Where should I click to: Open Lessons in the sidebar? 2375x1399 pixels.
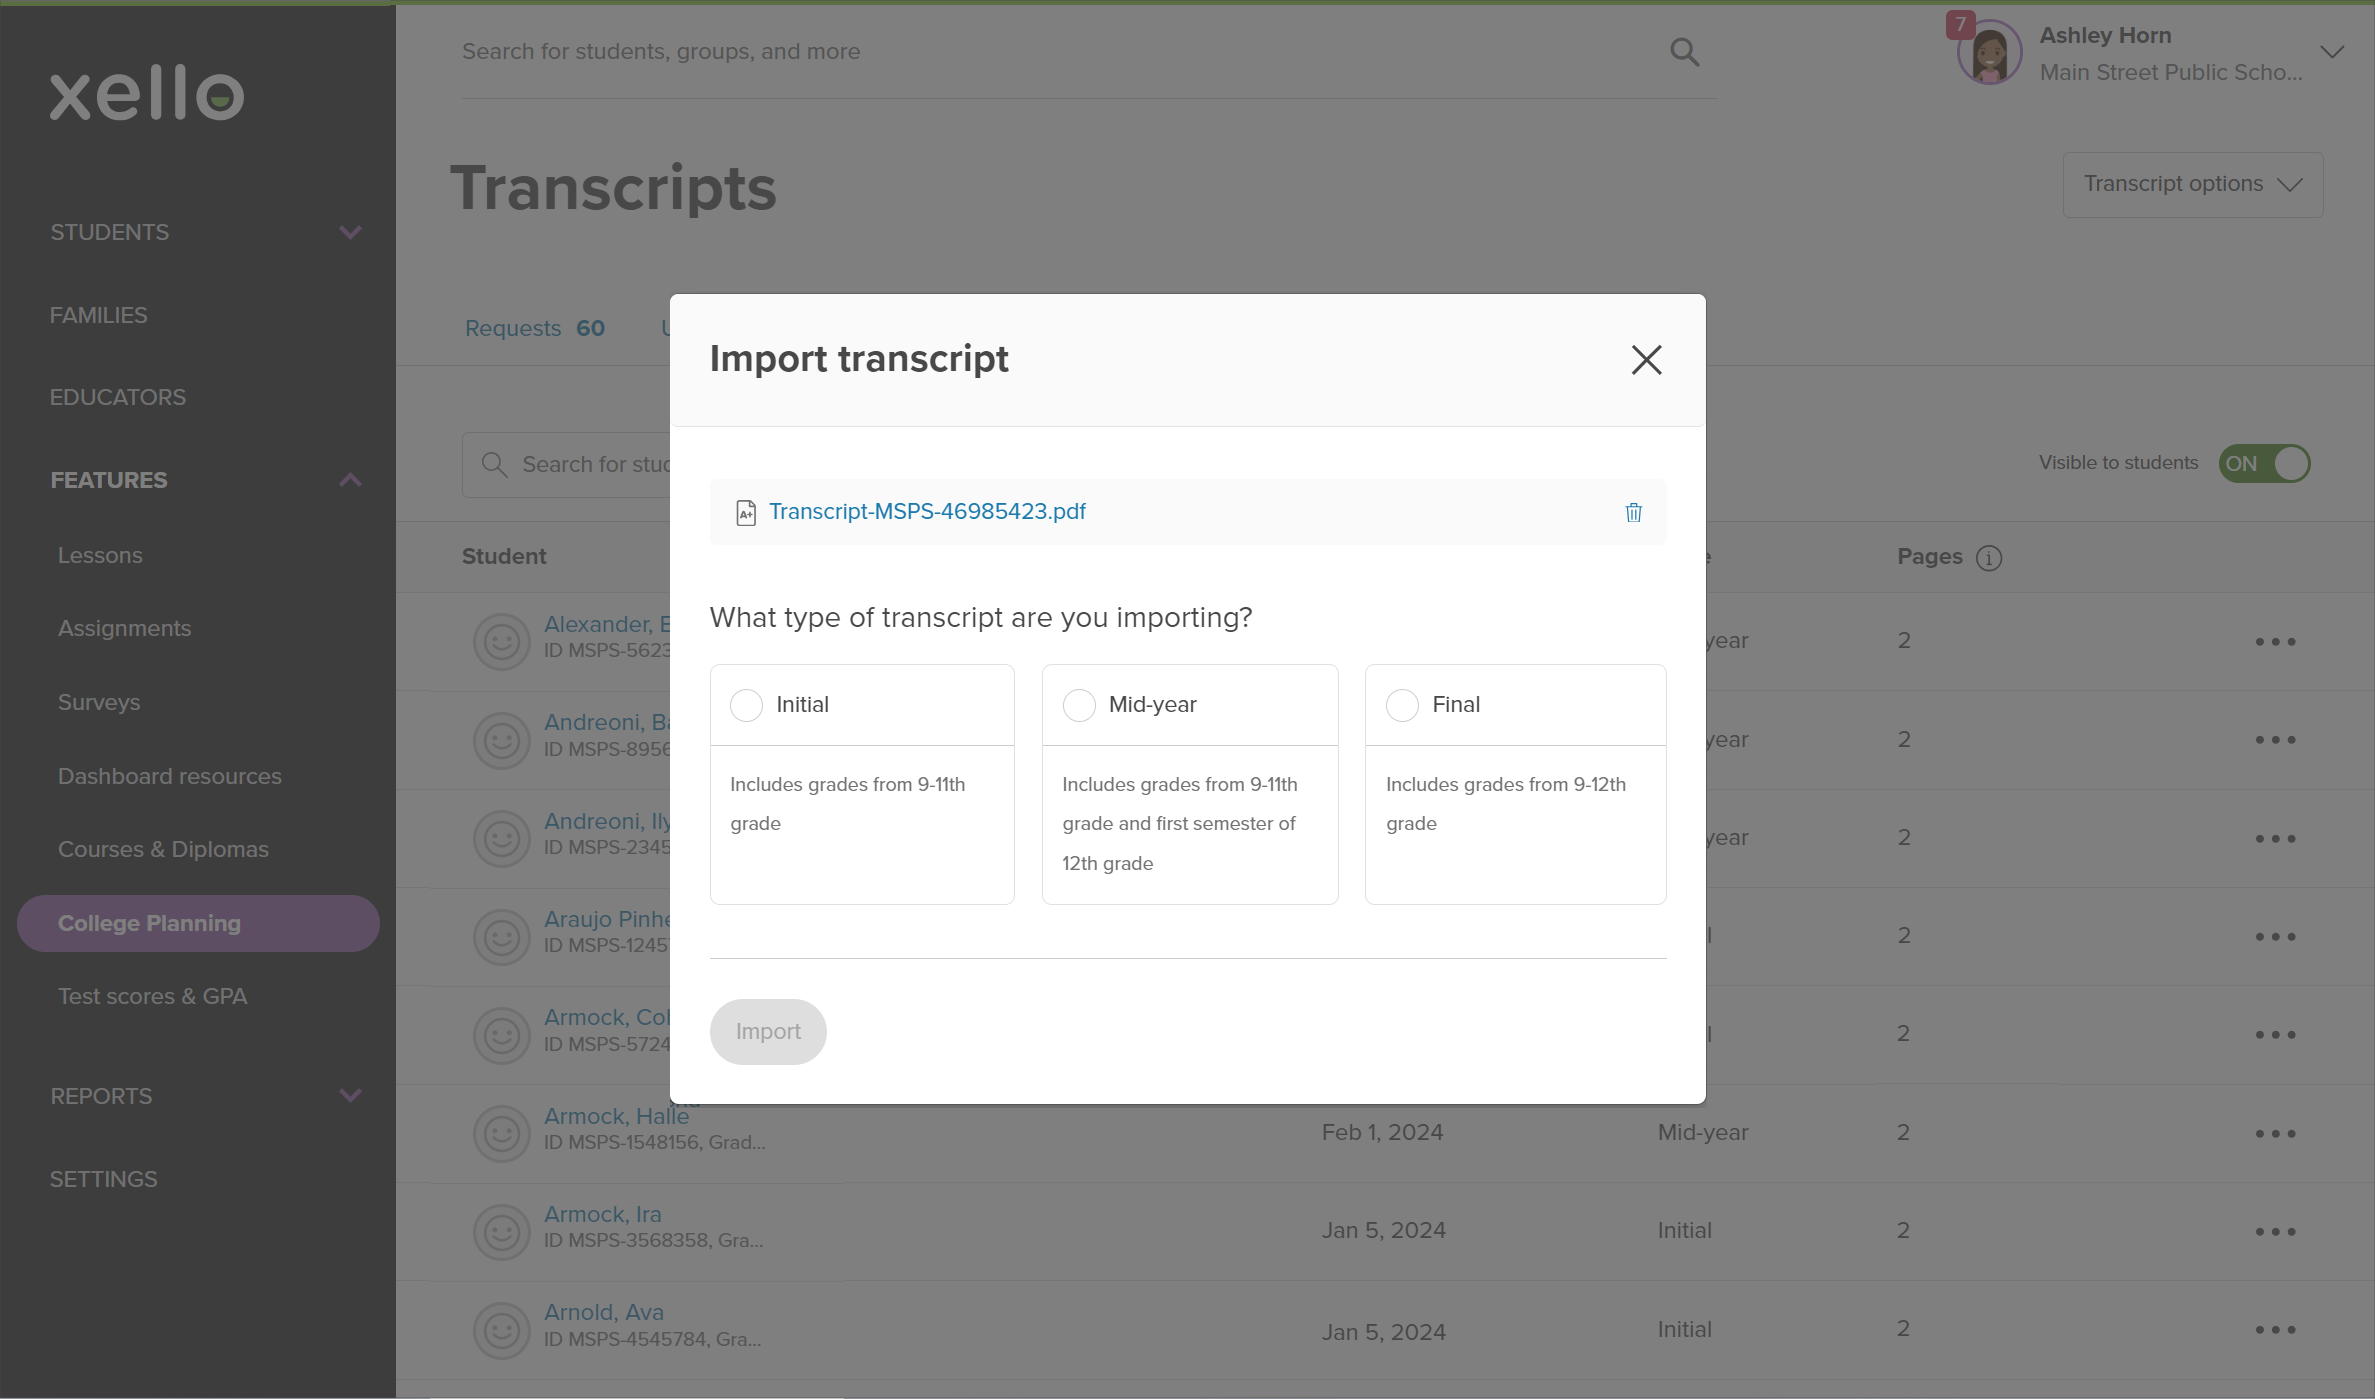100,555
